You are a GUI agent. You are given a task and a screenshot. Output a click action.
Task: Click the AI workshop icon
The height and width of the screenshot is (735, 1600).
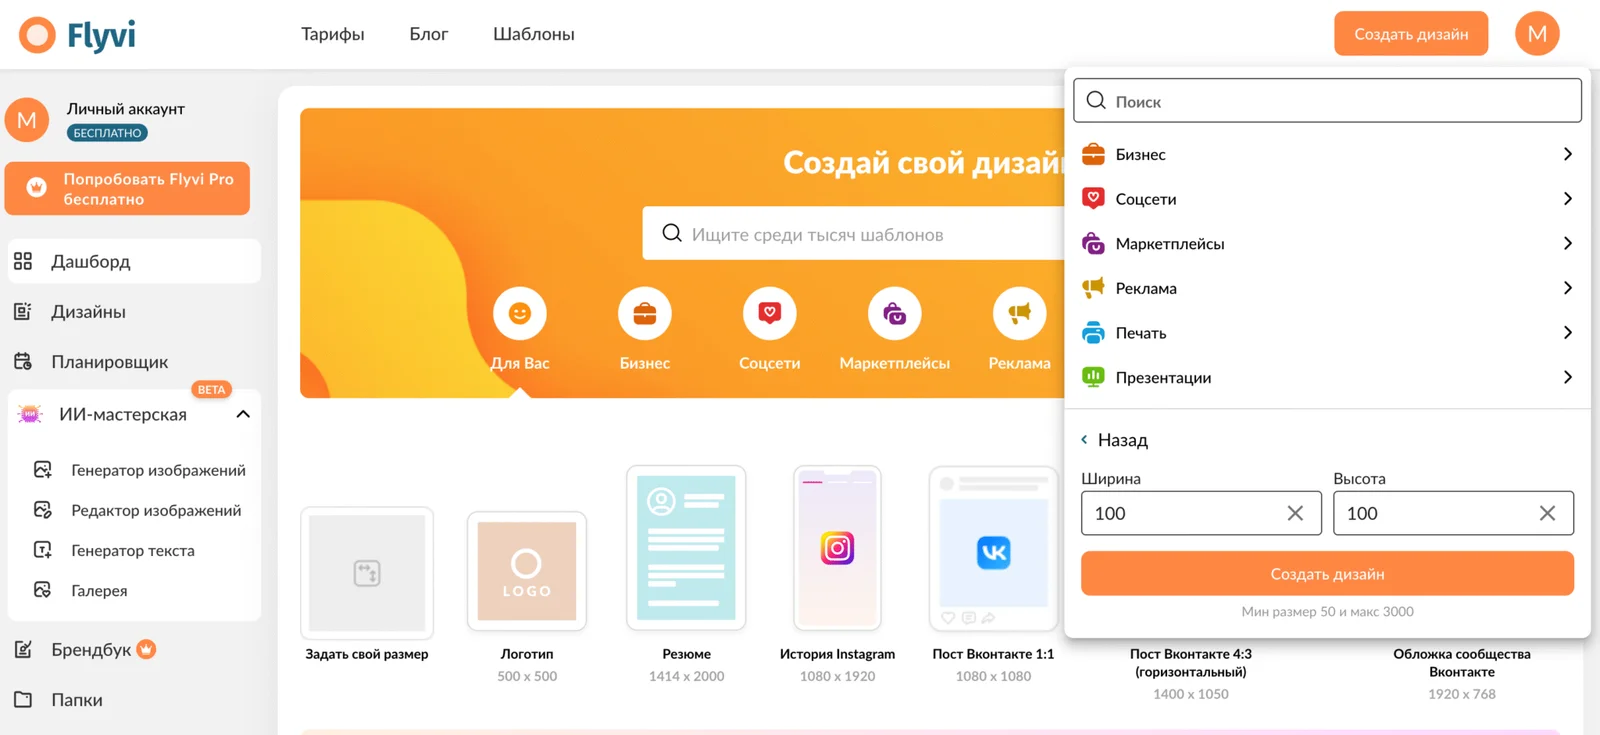(30, 414)
